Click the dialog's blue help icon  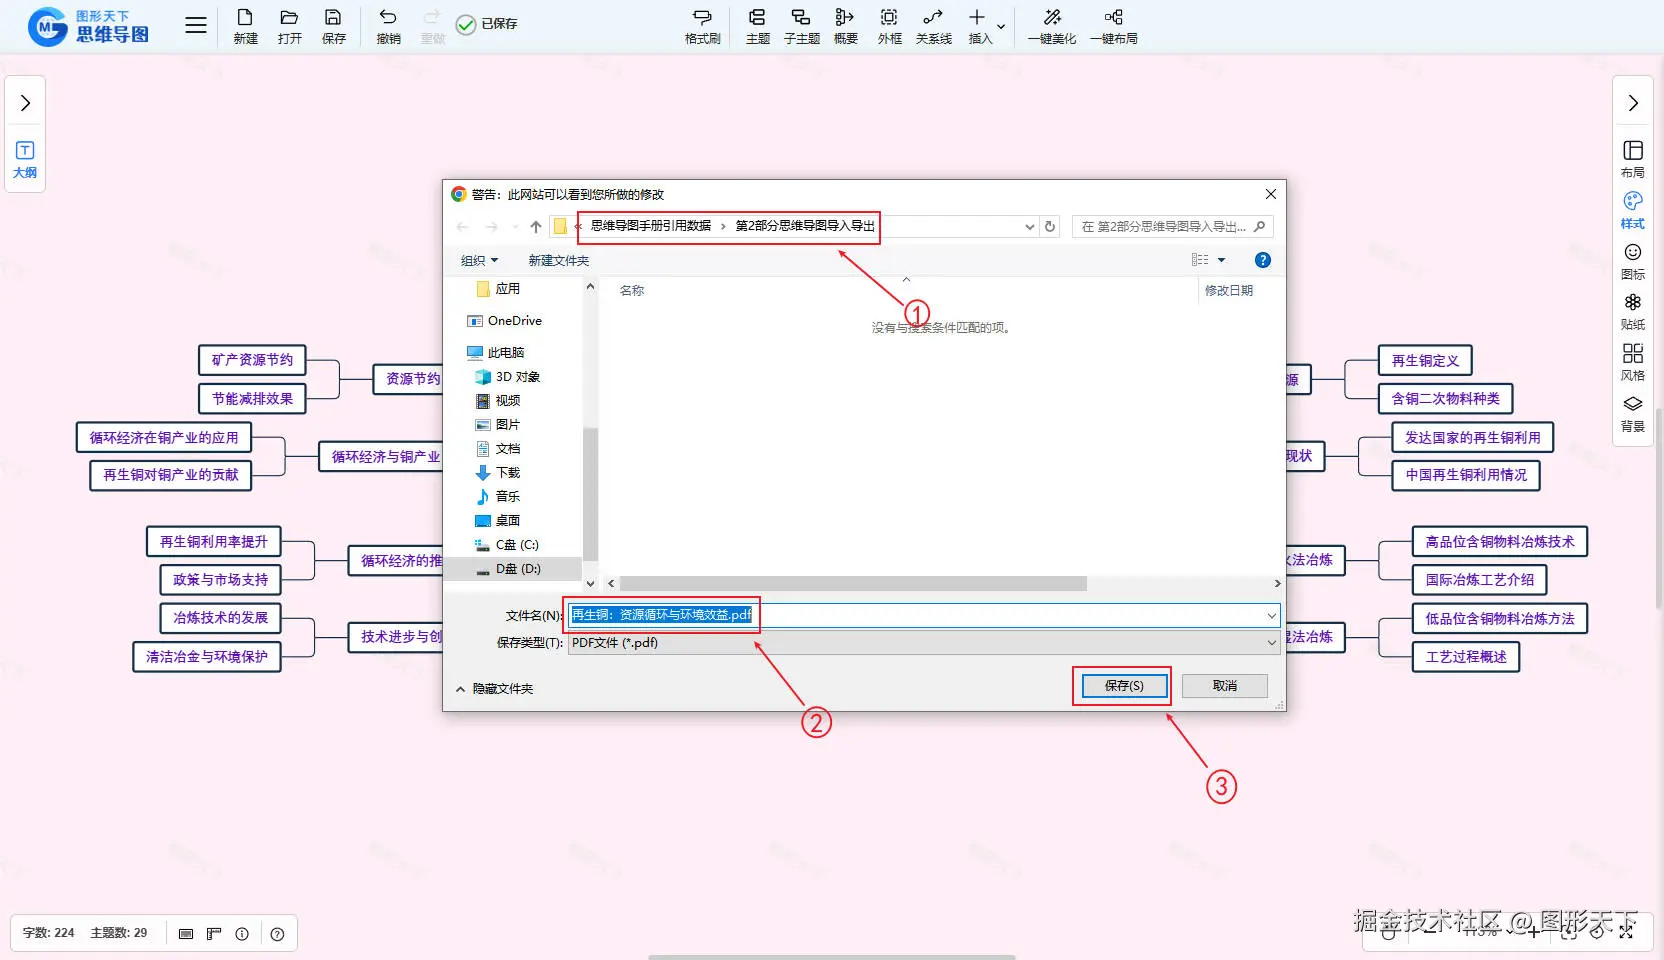[1263, 260]
